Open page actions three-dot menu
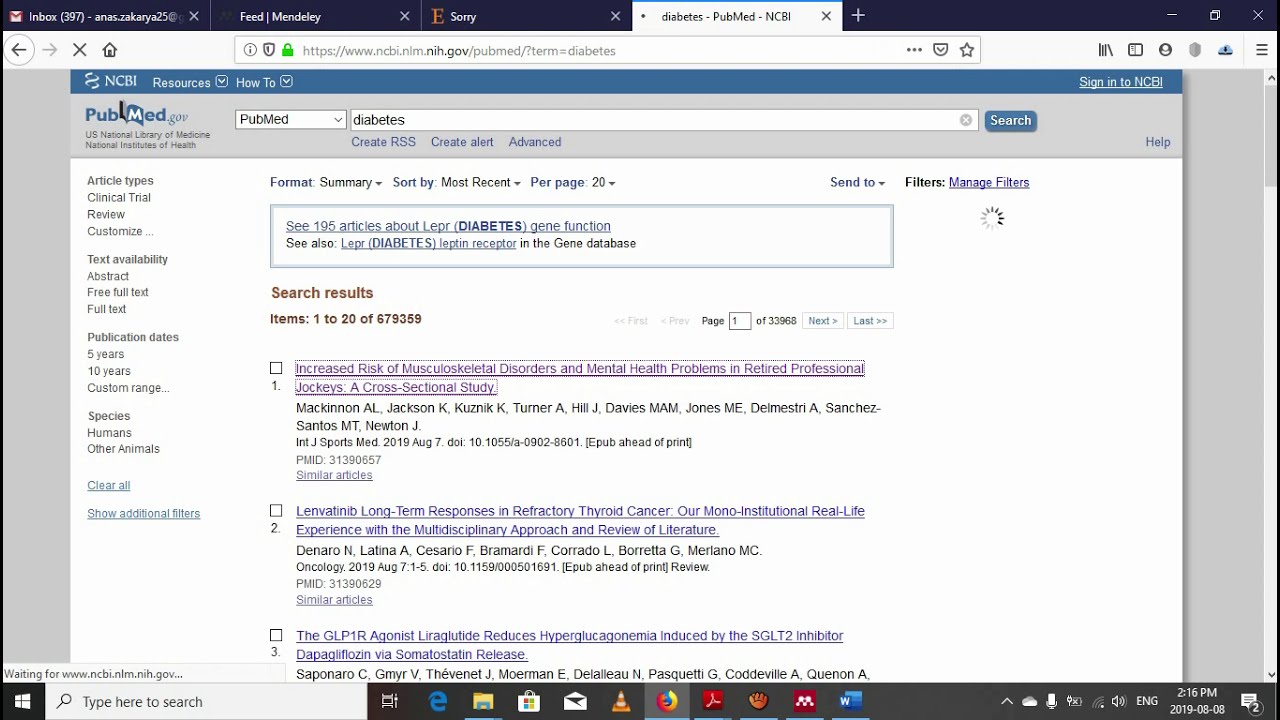The image size is (1280, 720). [x=914, y=50]
